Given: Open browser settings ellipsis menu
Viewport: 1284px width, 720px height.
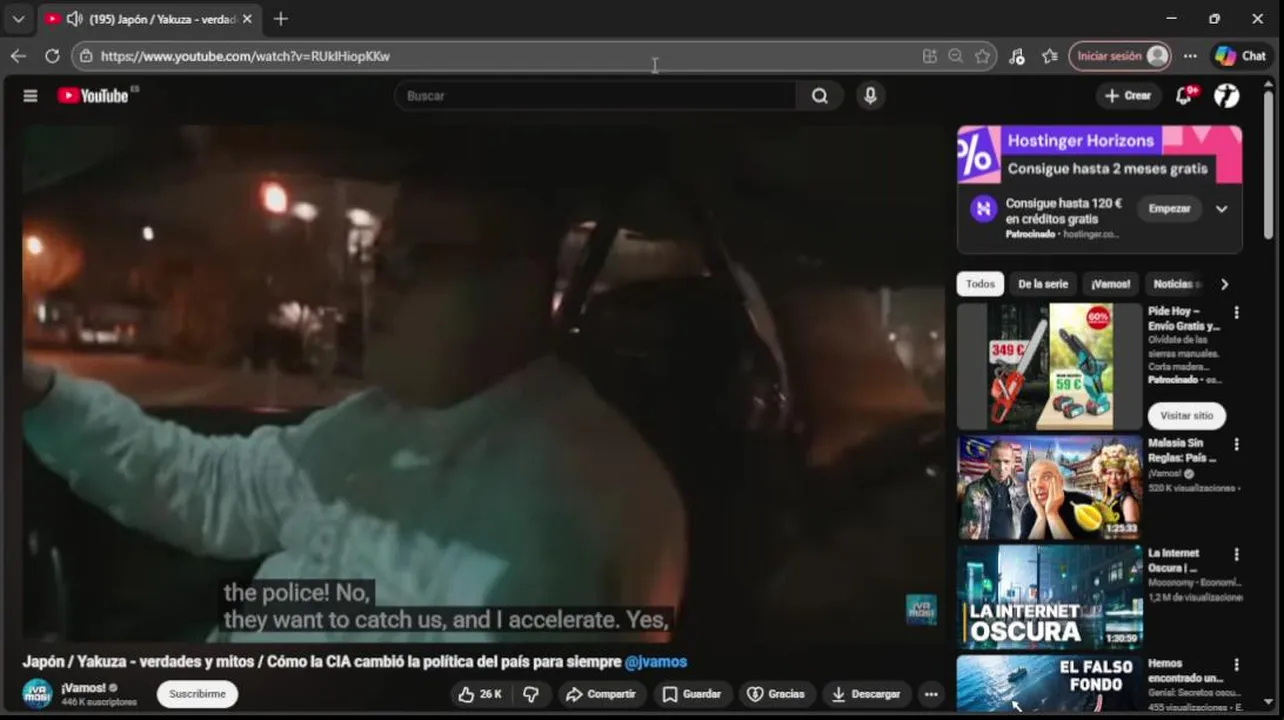Looking at the screenshot, I should point(1190,56).
